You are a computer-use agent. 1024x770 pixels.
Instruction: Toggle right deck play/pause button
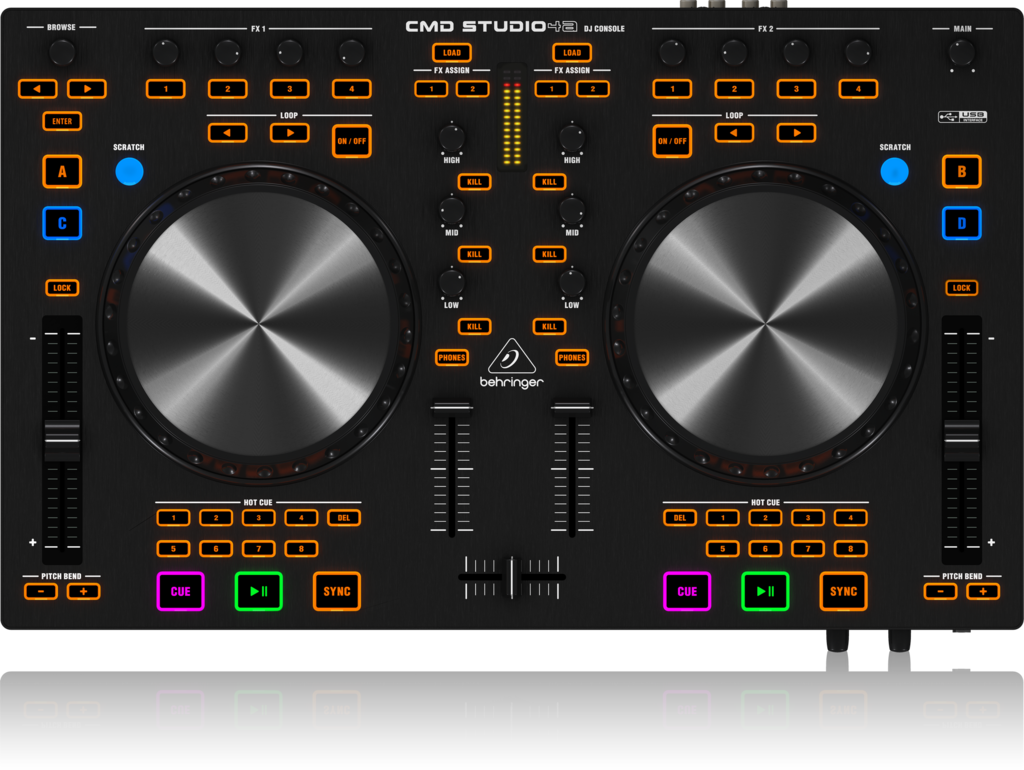(x=765, y=591)
